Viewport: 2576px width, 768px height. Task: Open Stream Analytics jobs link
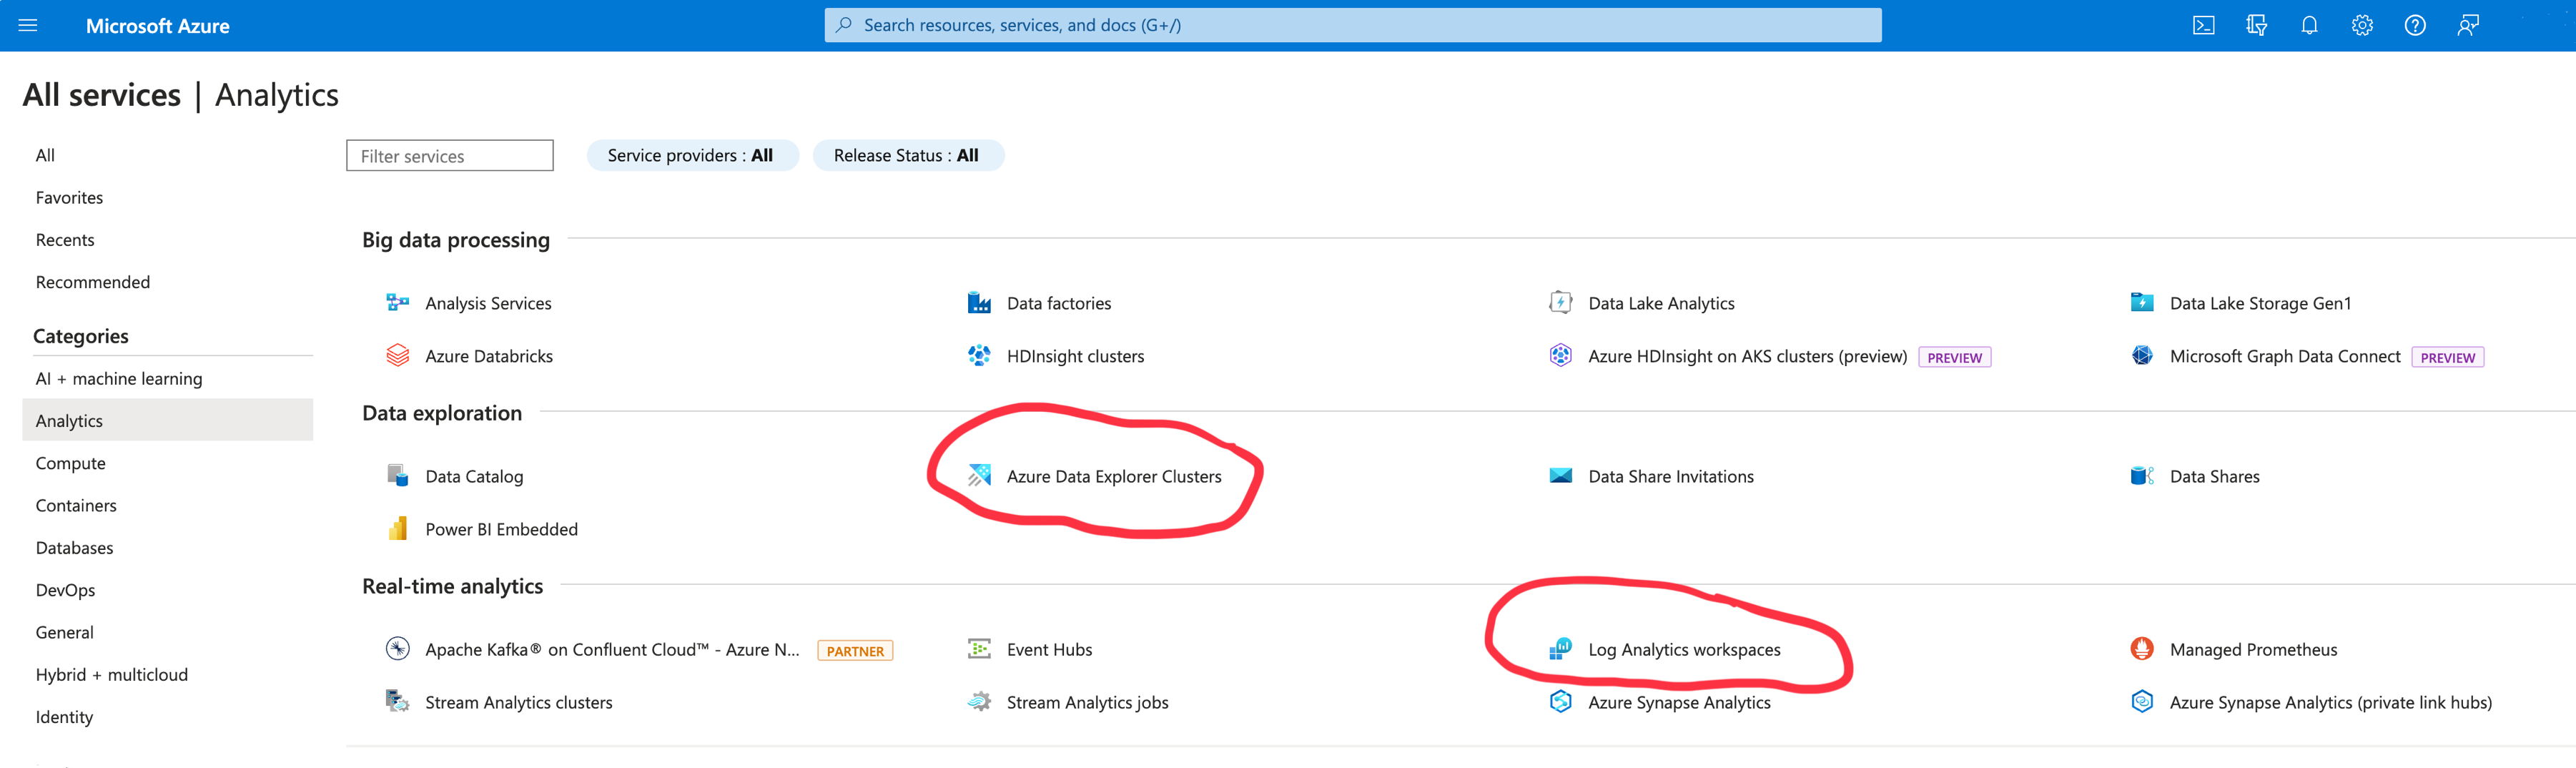pyautogui.click(x=1087, y=702)
